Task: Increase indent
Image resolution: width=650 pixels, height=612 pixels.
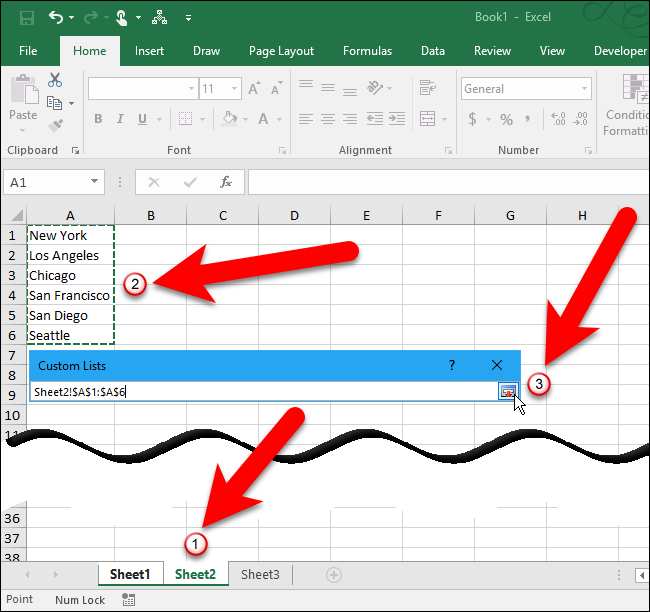Action: pyautogui.click(x=397, y=119)
